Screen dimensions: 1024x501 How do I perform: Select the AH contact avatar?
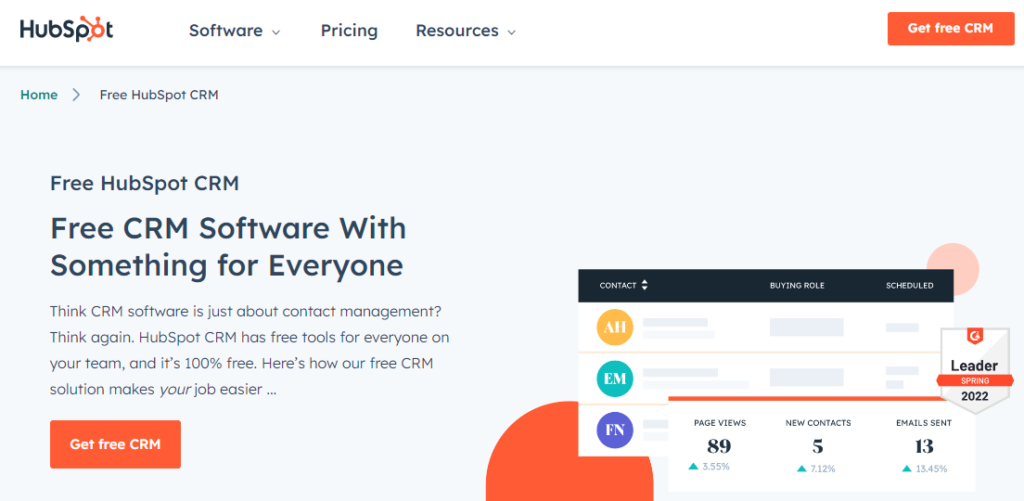(615, 328)
